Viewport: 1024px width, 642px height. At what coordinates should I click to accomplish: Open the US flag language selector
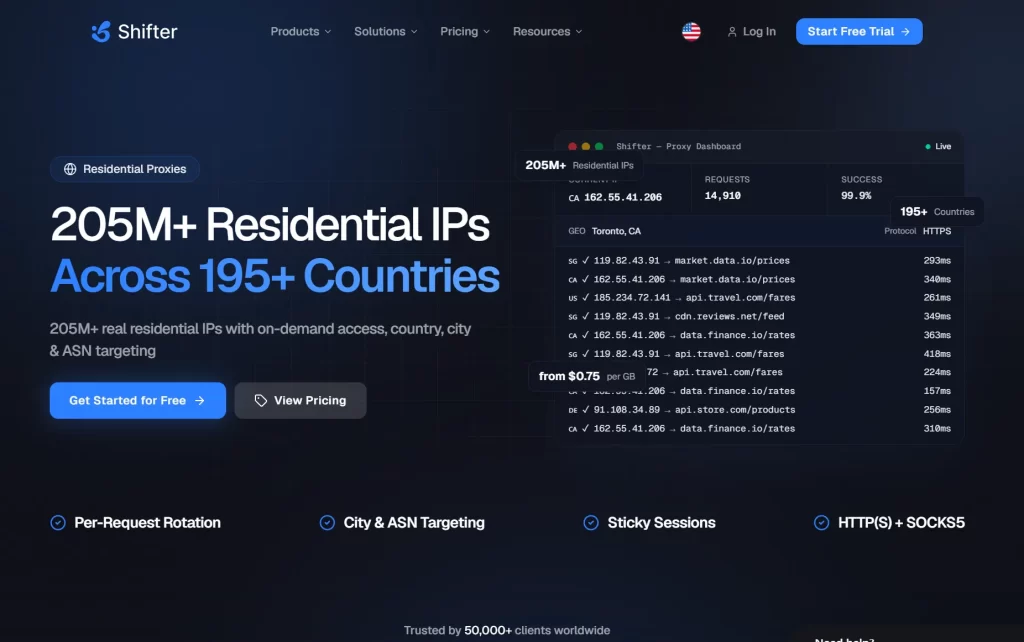coord(691,31)
